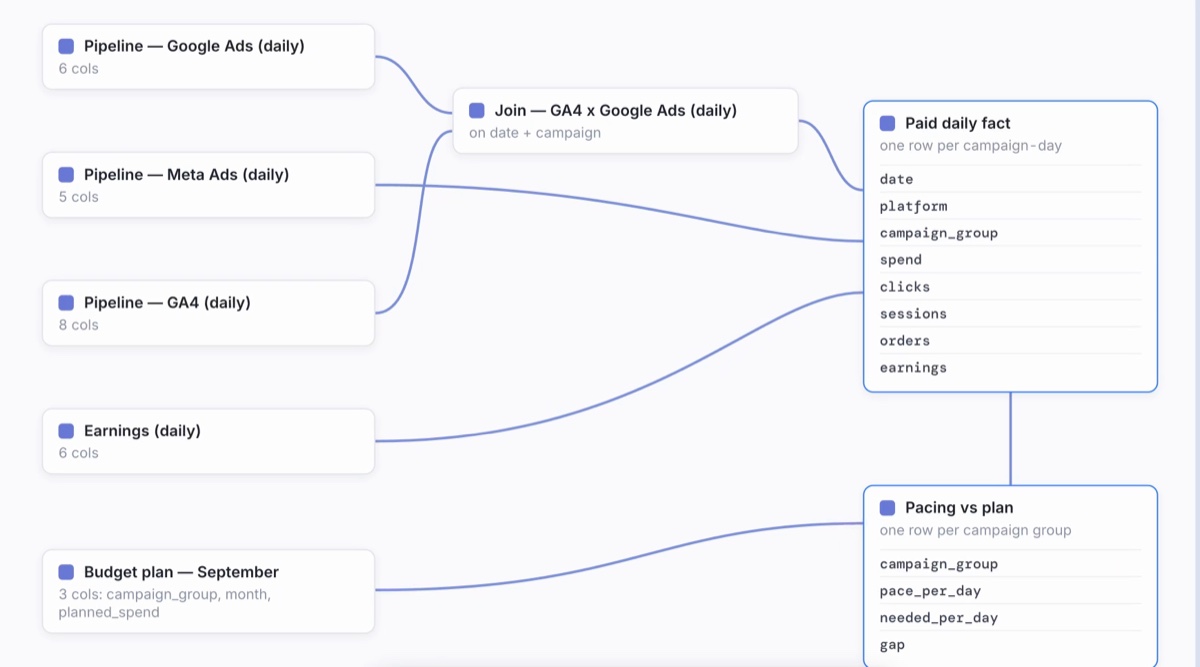1200x667 pixels.
Task: Select campaign_group in Paid daily fact
Action: pos(1010,233)
